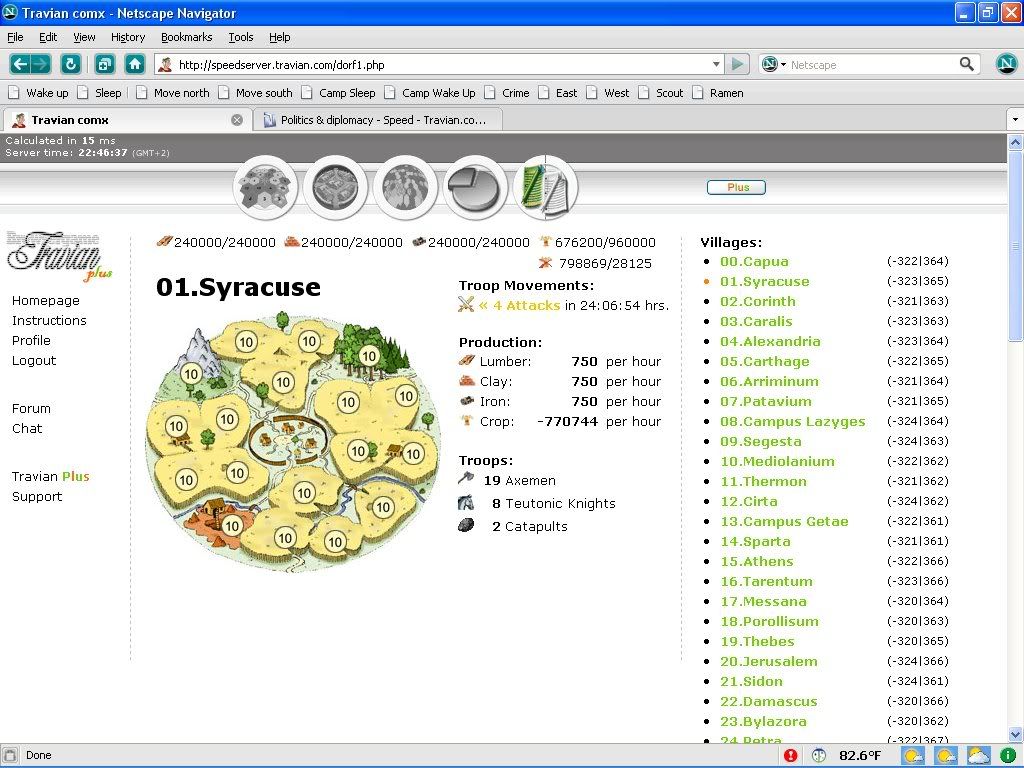Click the Chat link in the sidebar

coord(27,428)
